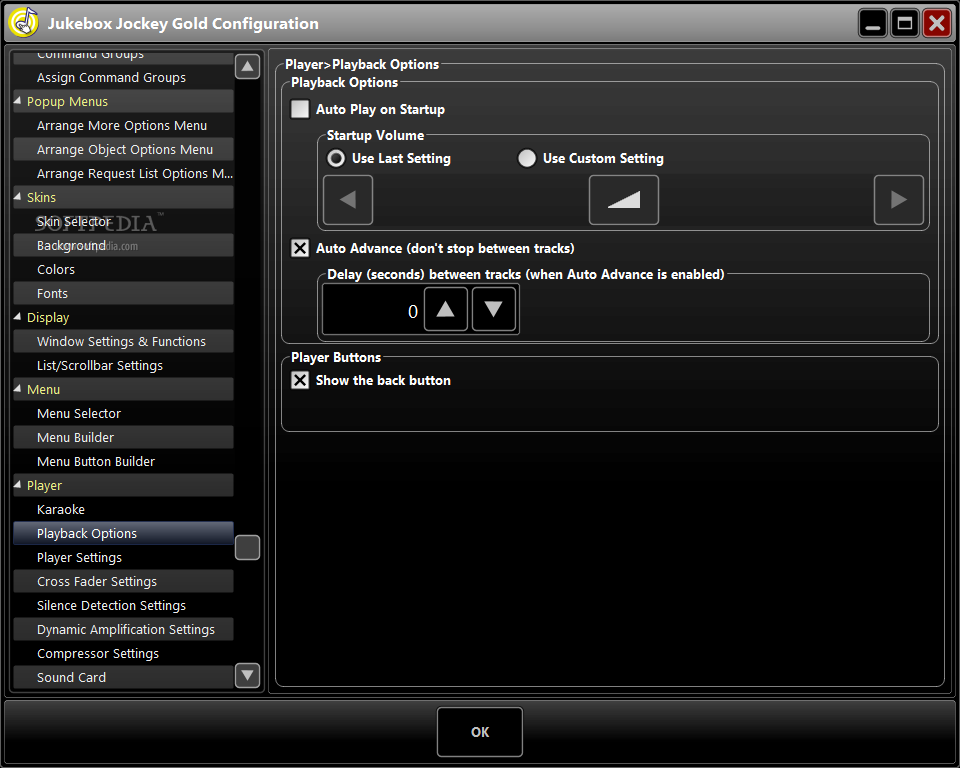This screenshot has width=960, height=768.
Task: Open Silence Detection Settings
Action: point(123,605)
